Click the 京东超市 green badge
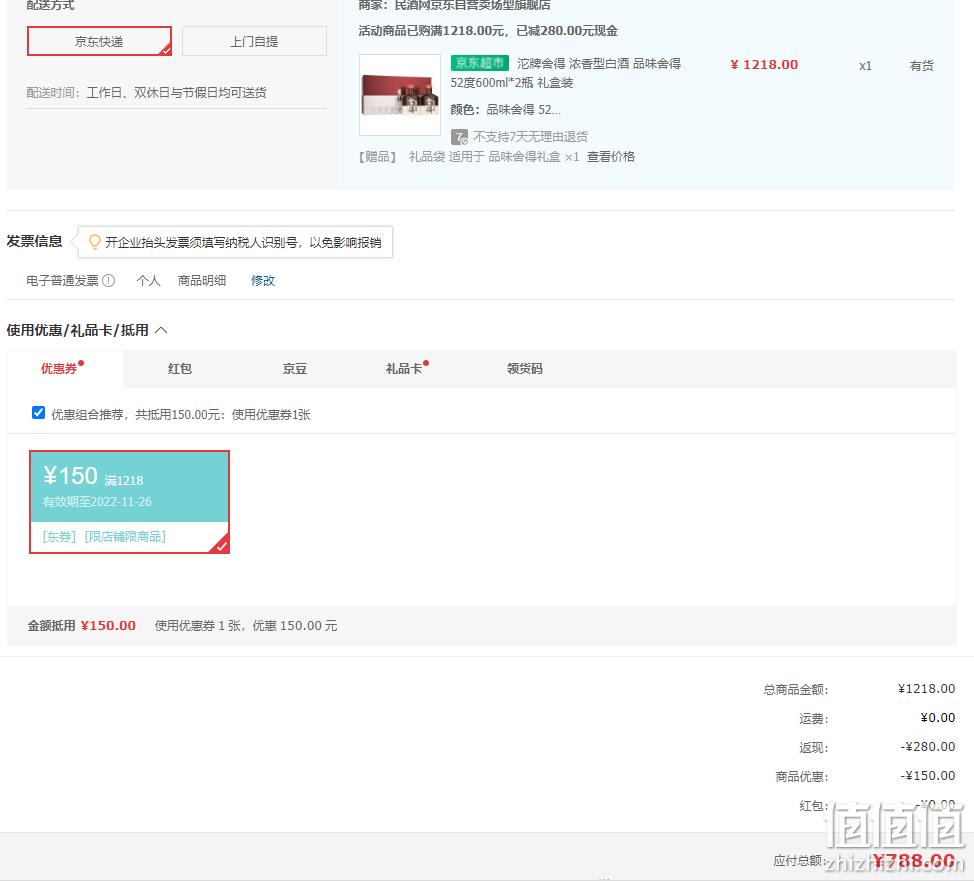The image size is (974, 881). pyautogui.click(x=480, y=63)
